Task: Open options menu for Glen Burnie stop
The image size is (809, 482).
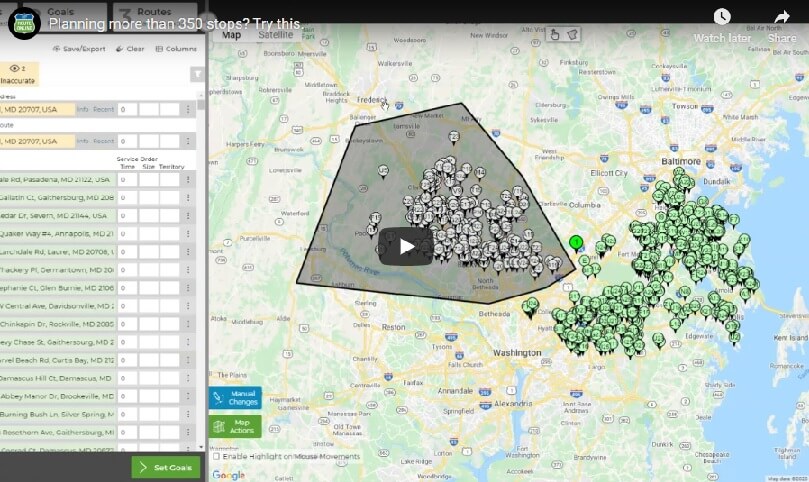Action: coord(188,288)
